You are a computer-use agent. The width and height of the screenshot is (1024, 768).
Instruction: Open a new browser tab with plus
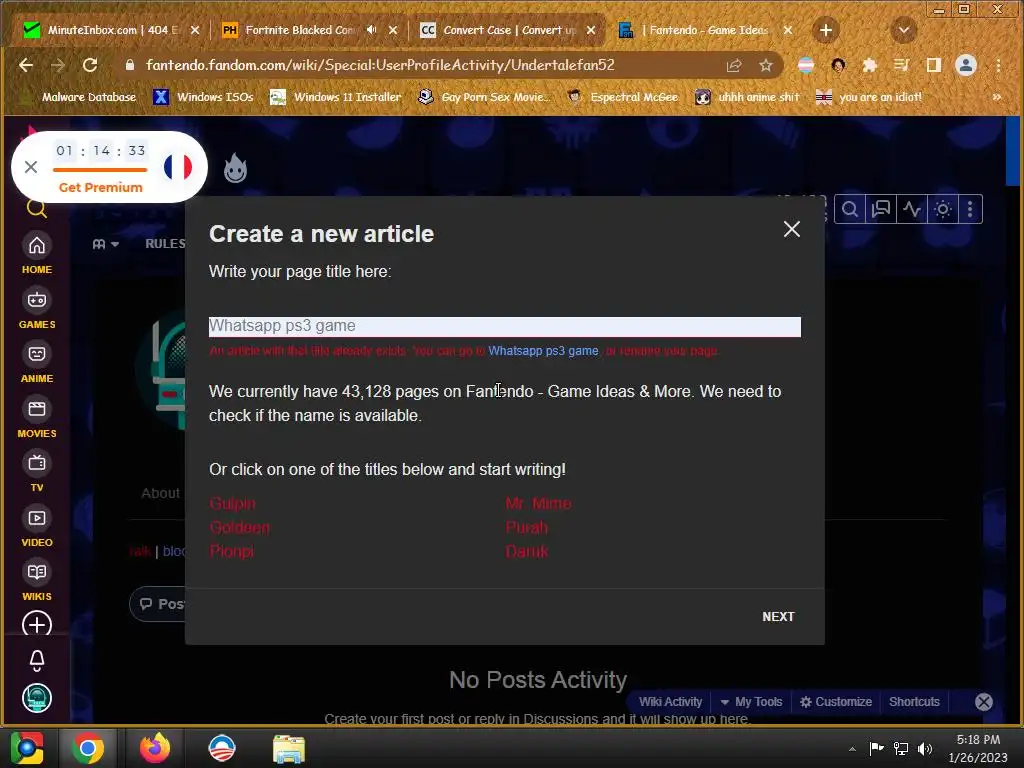click(825, 30)
